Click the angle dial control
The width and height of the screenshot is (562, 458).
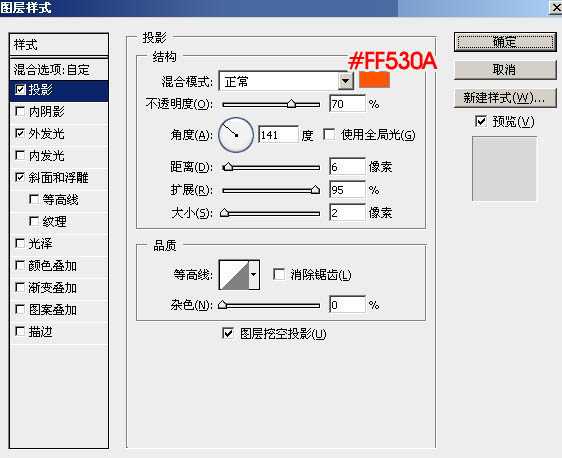click(236, 135)
